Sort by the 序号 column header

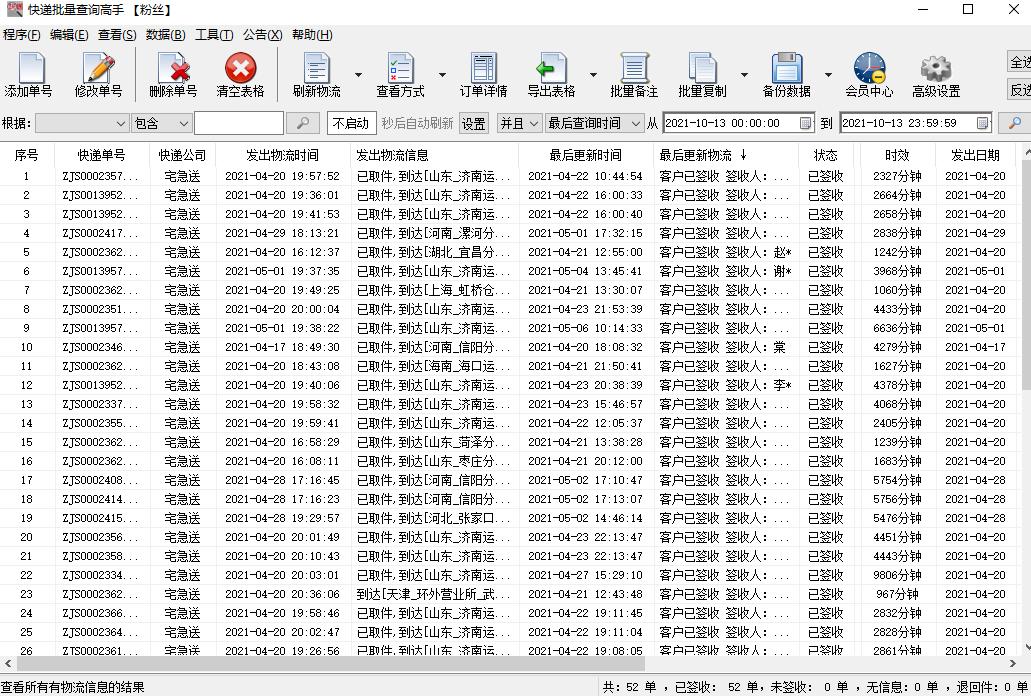pos(26,155)
